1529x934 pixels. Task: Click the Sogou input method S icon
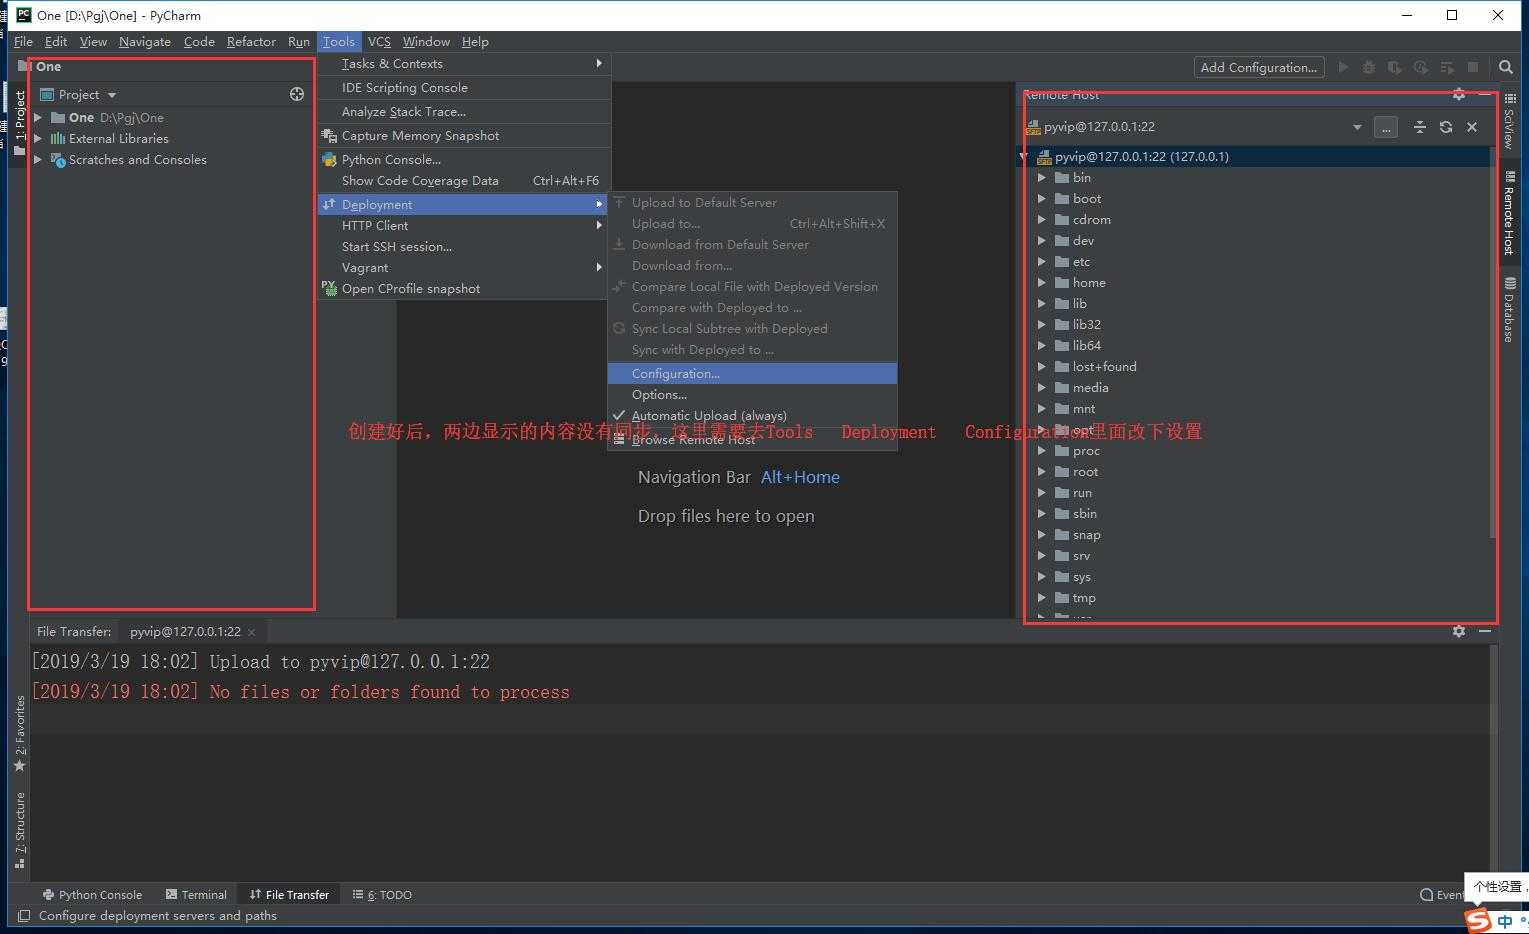pos(1478,920)
